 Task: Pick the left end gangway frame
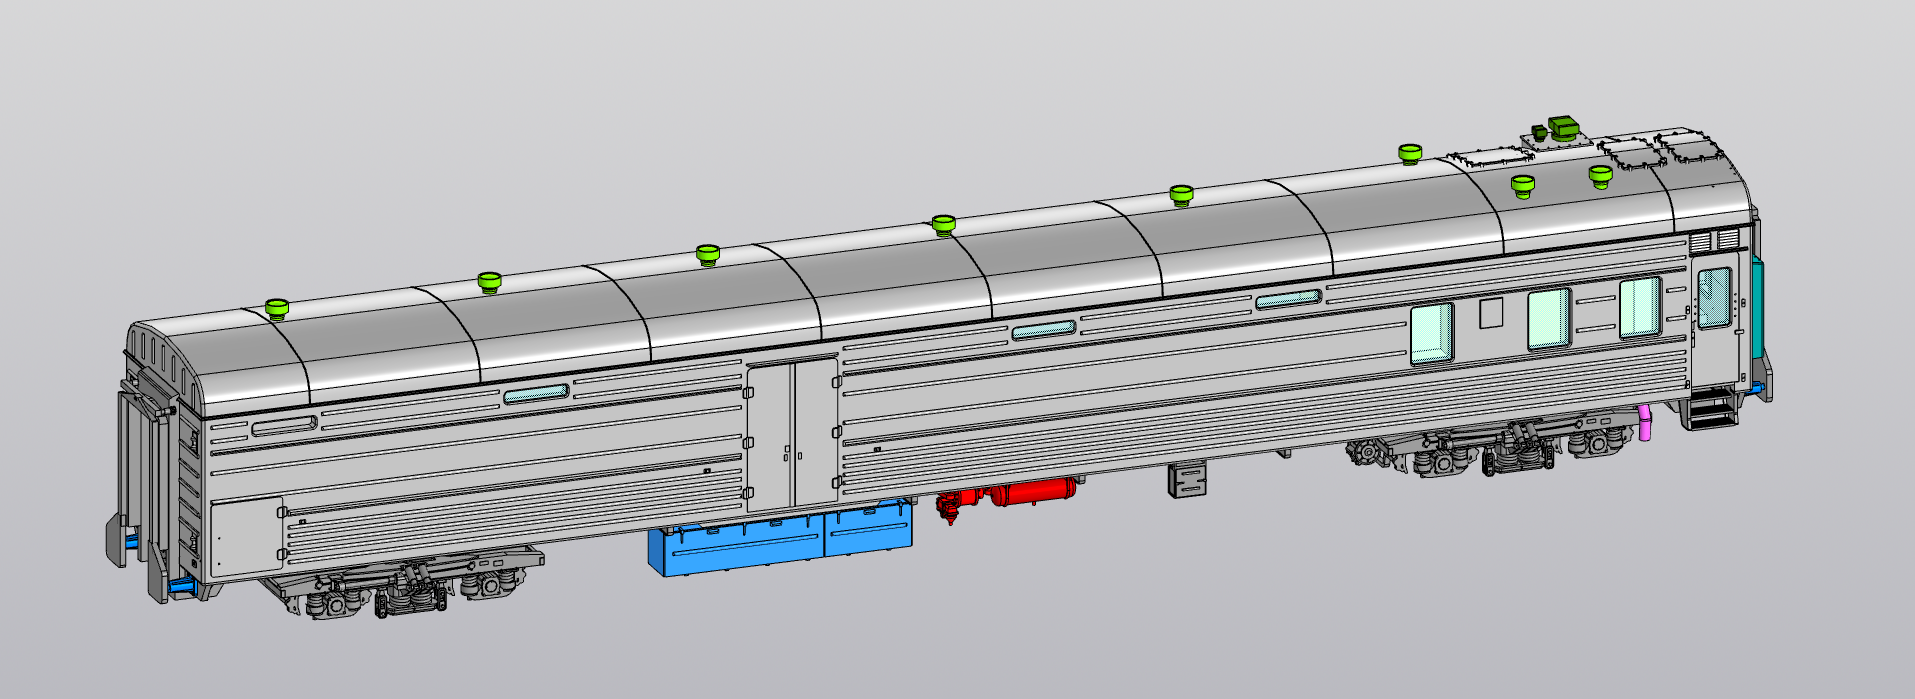pyautogui.click(x=145, y=470)
